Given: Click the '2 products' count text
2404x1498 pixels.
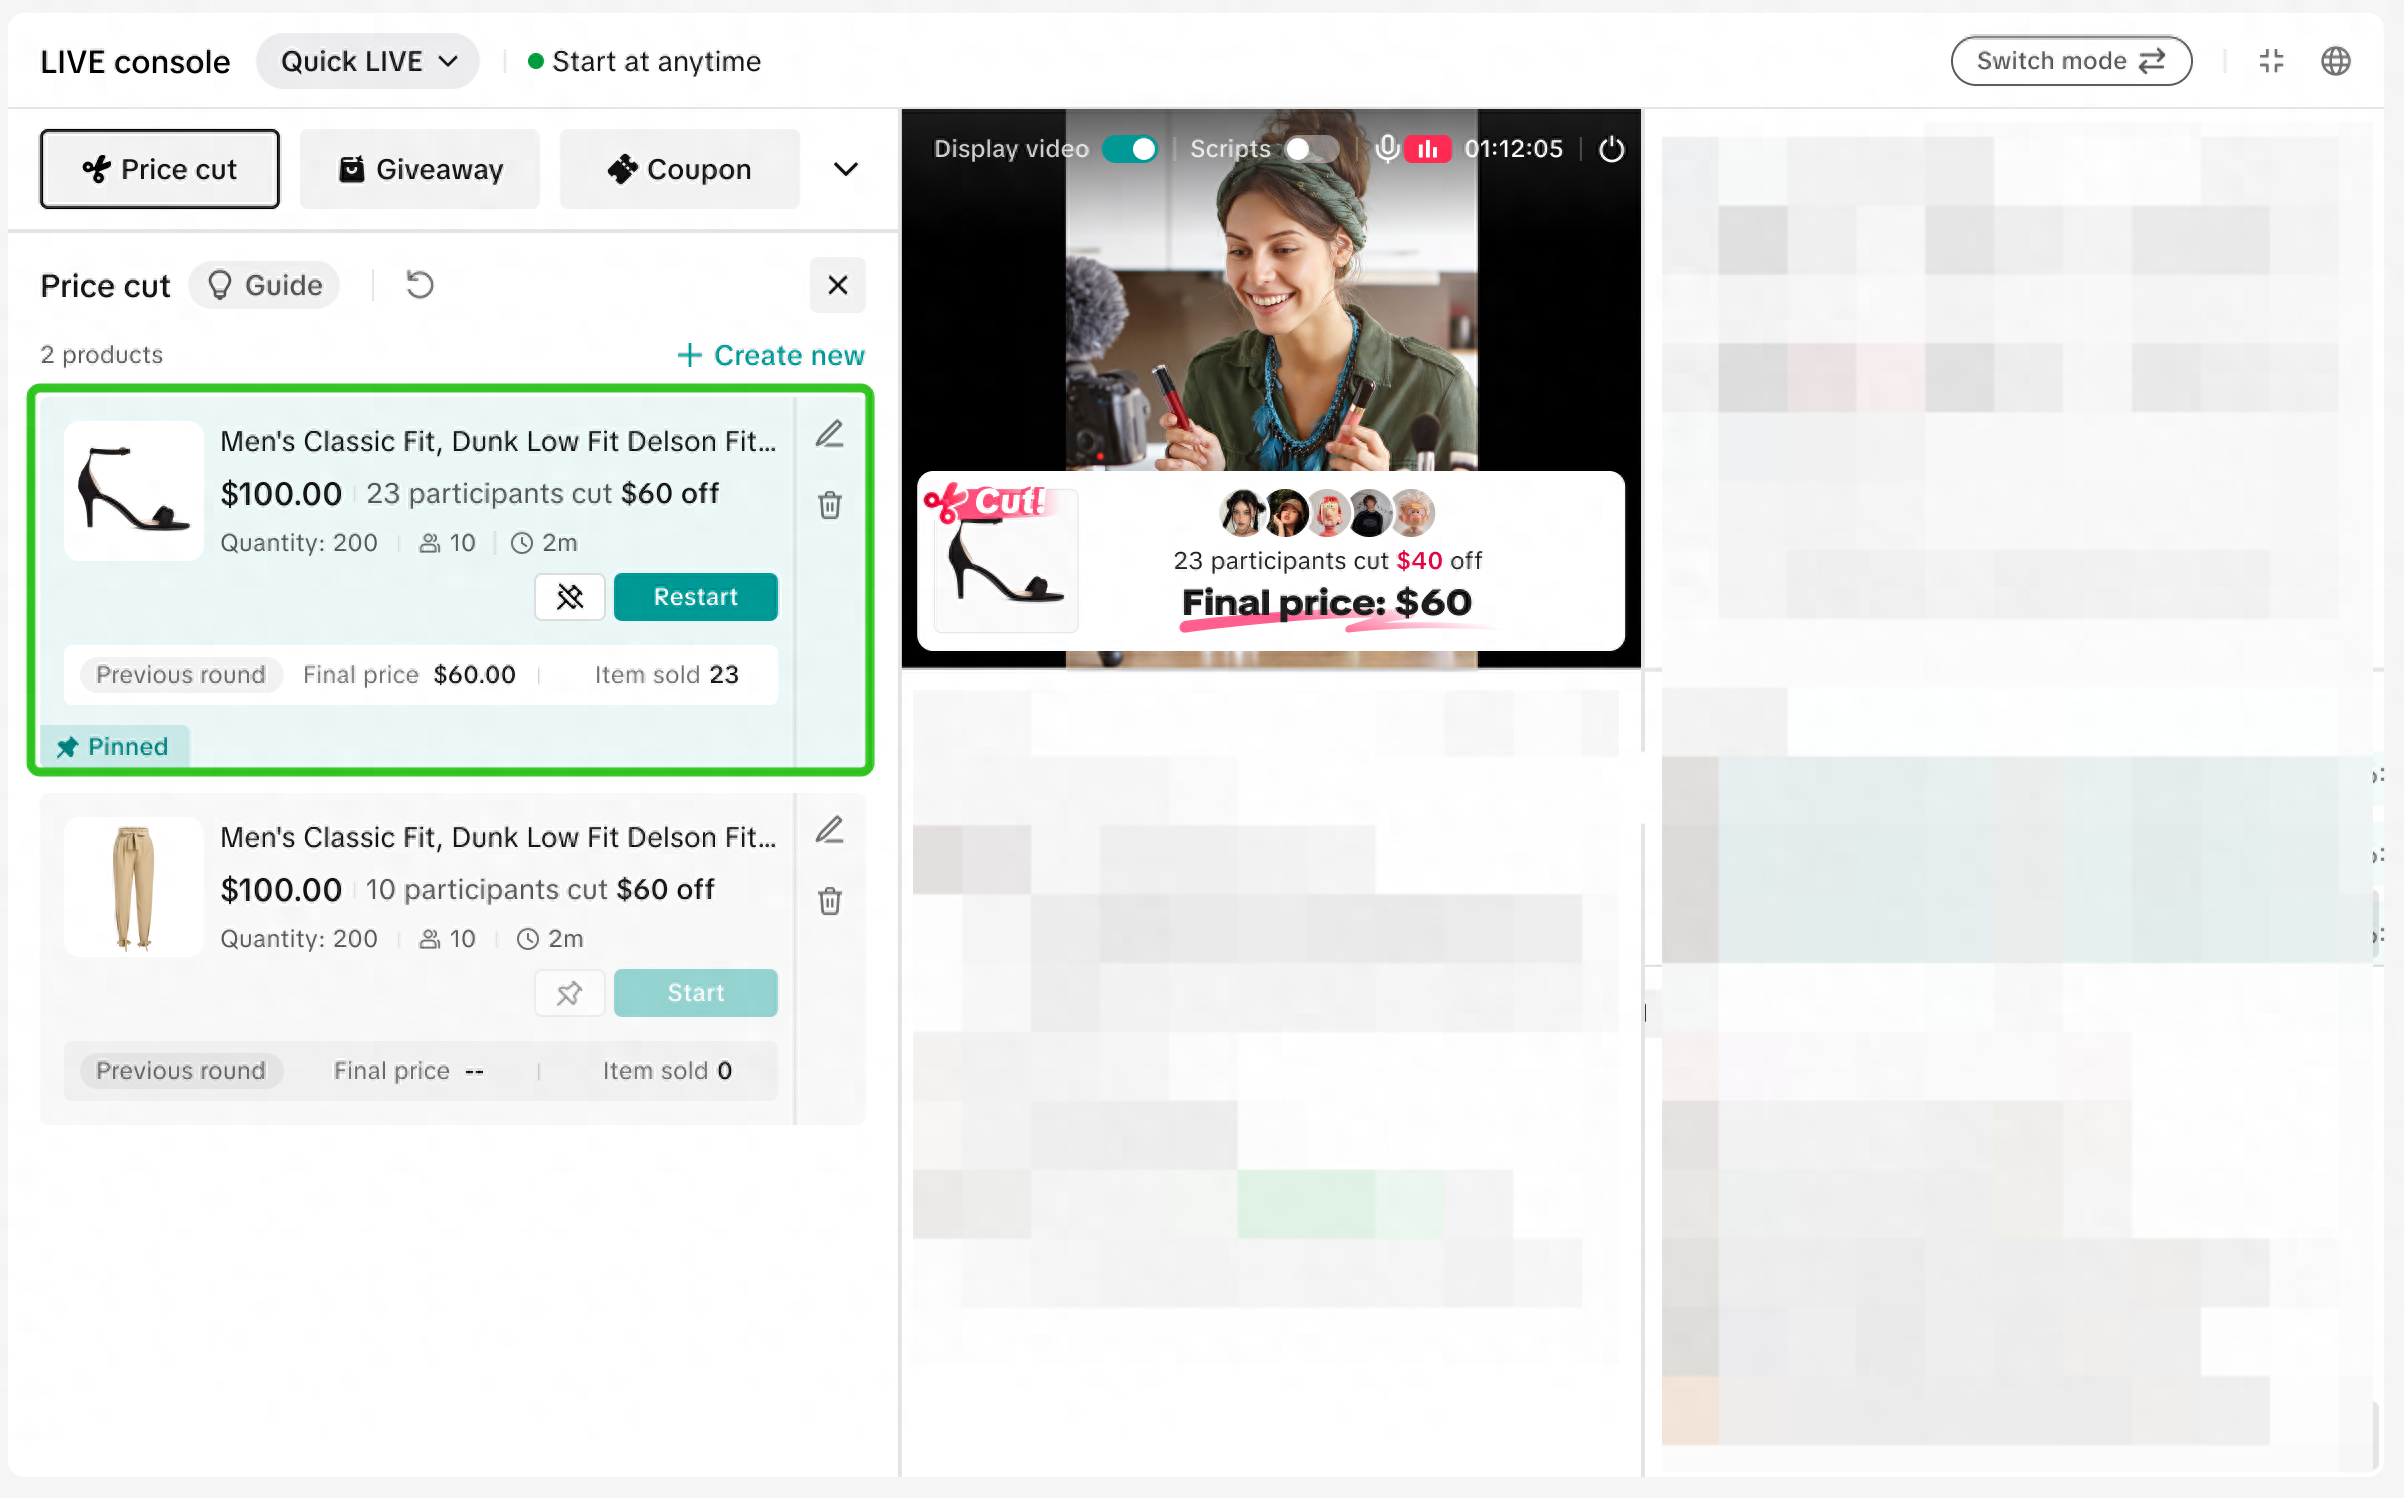Looking at the screenshot, I should (x=101, y=355).
